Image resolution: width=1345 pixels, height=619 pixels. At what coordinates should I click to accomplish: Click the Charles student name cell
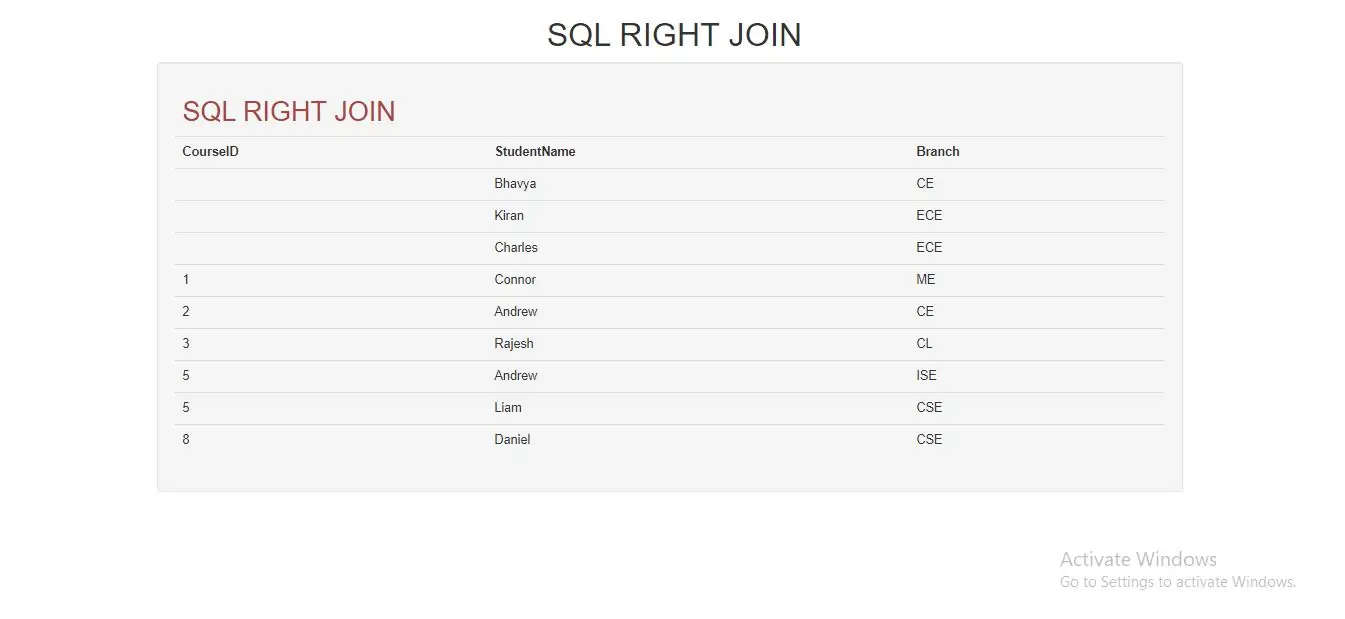coord(516,248)
